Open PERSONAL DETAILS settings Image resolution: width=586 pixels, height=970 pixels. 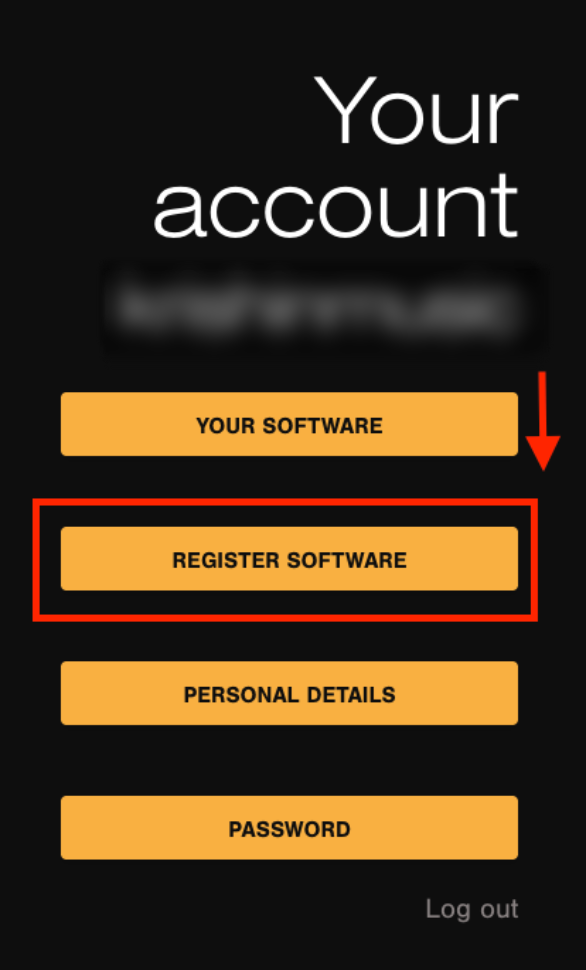pyautogui.click(x=289, y=693)
